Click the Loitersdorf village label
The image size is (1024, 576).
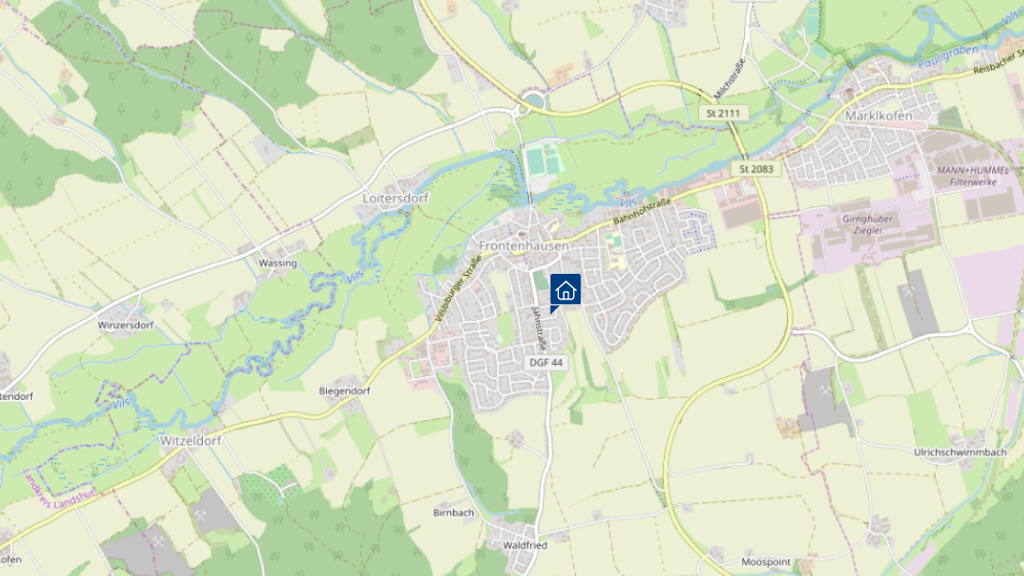(x=396, y=198)
